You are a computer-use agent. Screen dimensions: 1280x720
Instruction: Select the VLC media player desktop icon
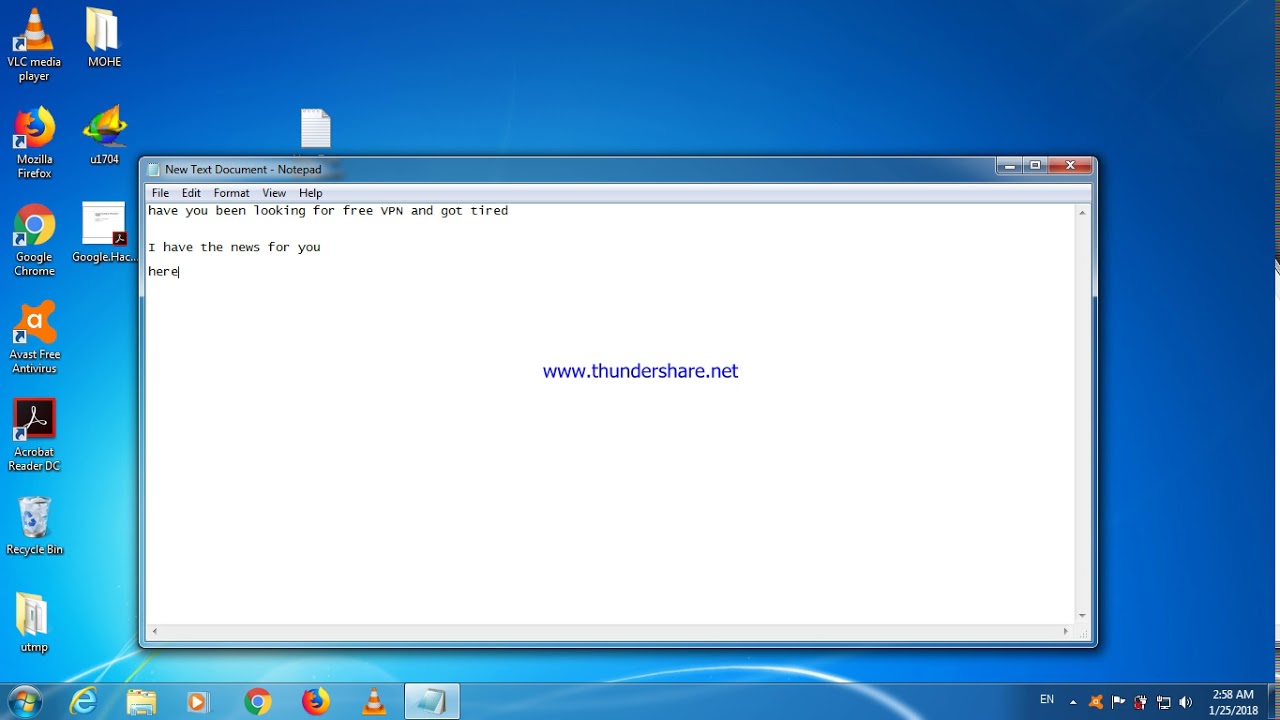[34, 46]
